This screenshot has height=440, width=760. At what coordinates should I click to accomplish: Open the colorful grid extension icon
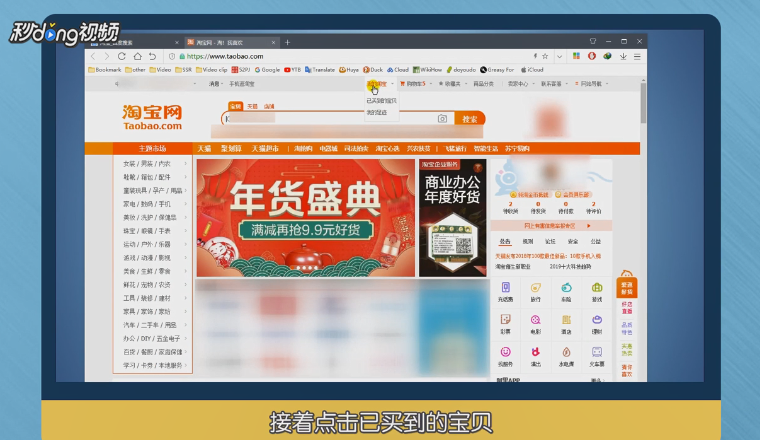(x=576, y=56)
